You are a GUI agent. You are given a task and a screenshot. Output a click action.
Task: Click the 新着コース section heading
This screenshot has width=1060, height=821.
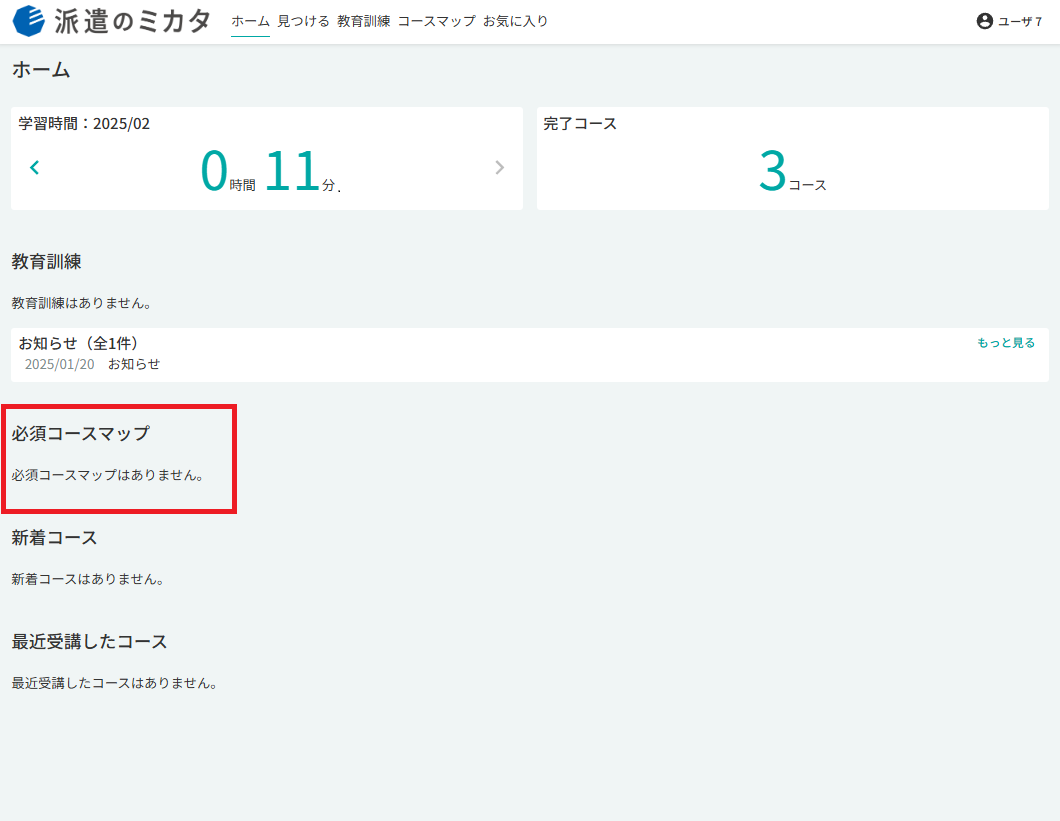tap(55, 538)
